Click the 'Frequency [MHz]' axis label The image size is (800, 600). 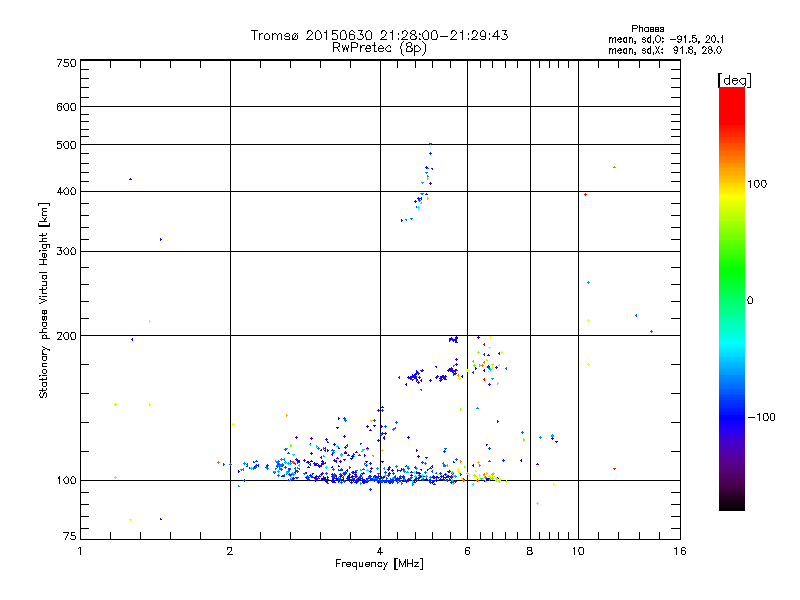pos(379,564)
